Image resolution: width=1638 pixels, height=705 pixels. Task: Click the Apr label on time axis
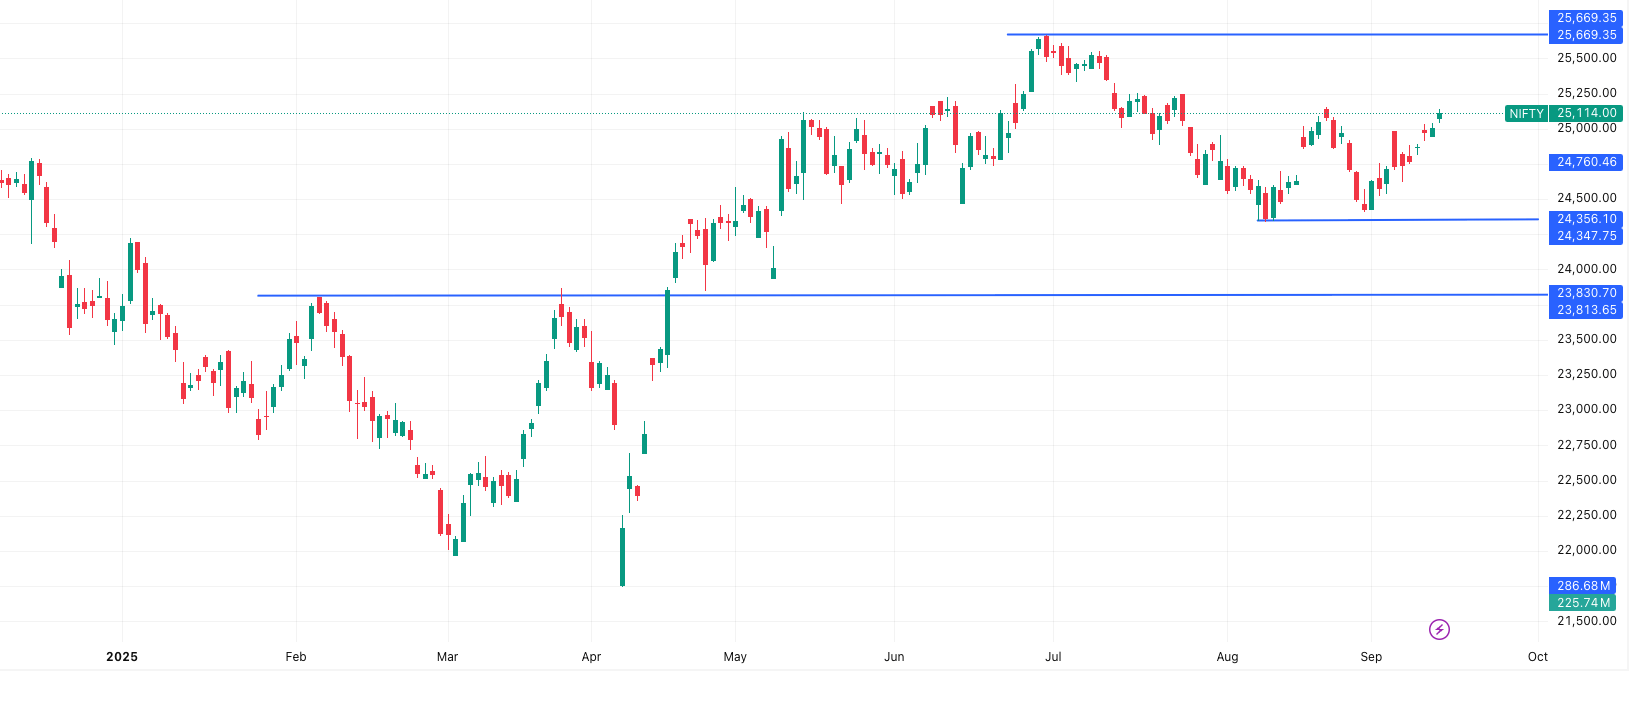pyautogui.click(x=591, y=657)
